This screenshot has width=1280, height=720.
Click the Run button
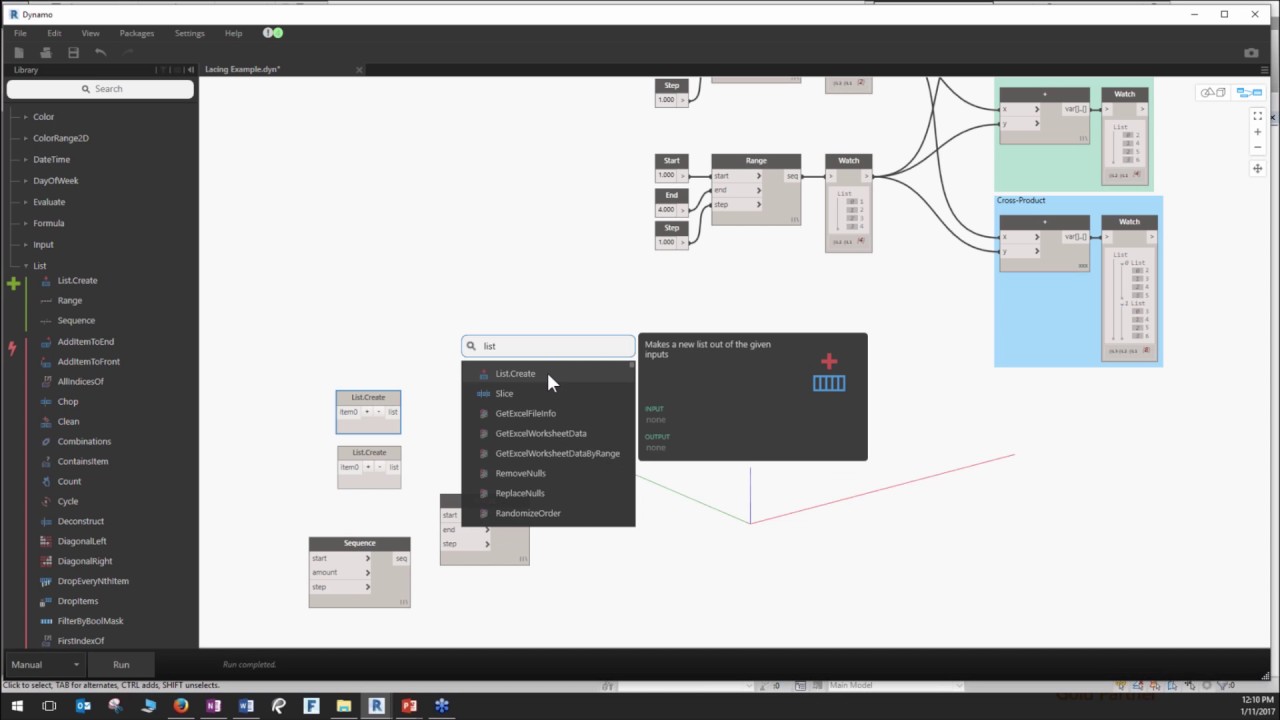point(121,664)
